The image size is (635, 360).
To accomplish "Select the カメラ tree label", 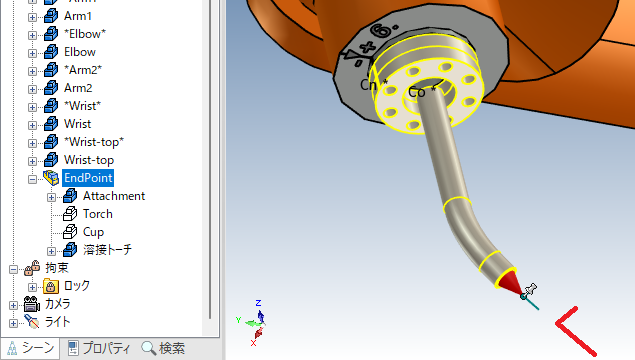I will click(x=58, y=304).
